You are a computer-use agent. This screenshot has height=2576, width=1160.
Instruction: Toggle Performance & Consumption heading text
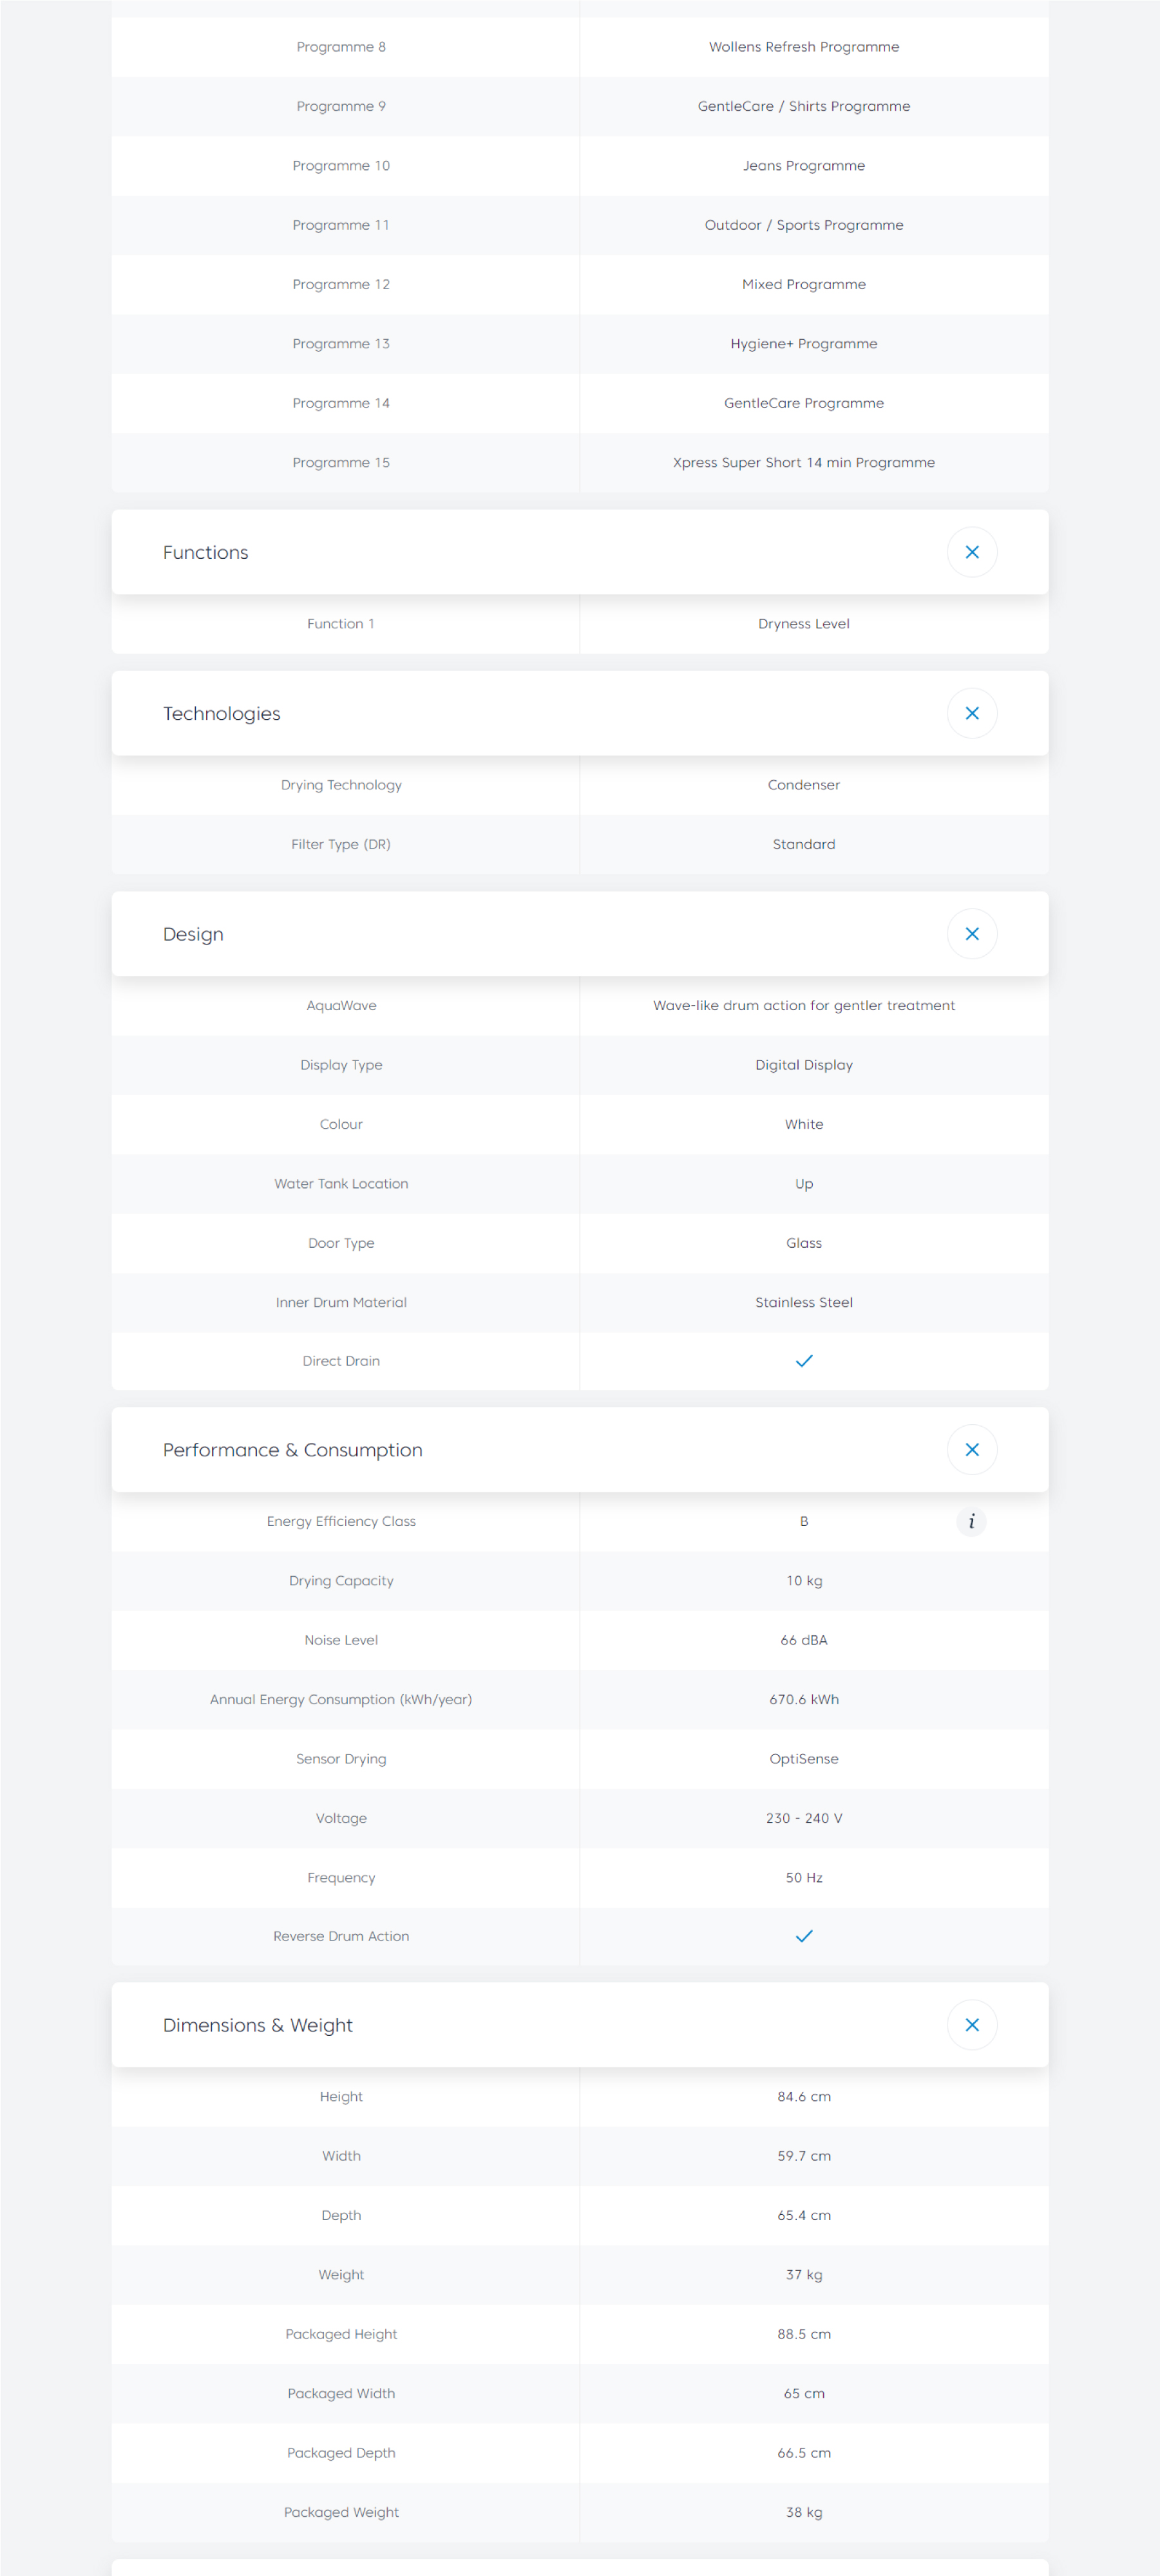pos(293,1451)
